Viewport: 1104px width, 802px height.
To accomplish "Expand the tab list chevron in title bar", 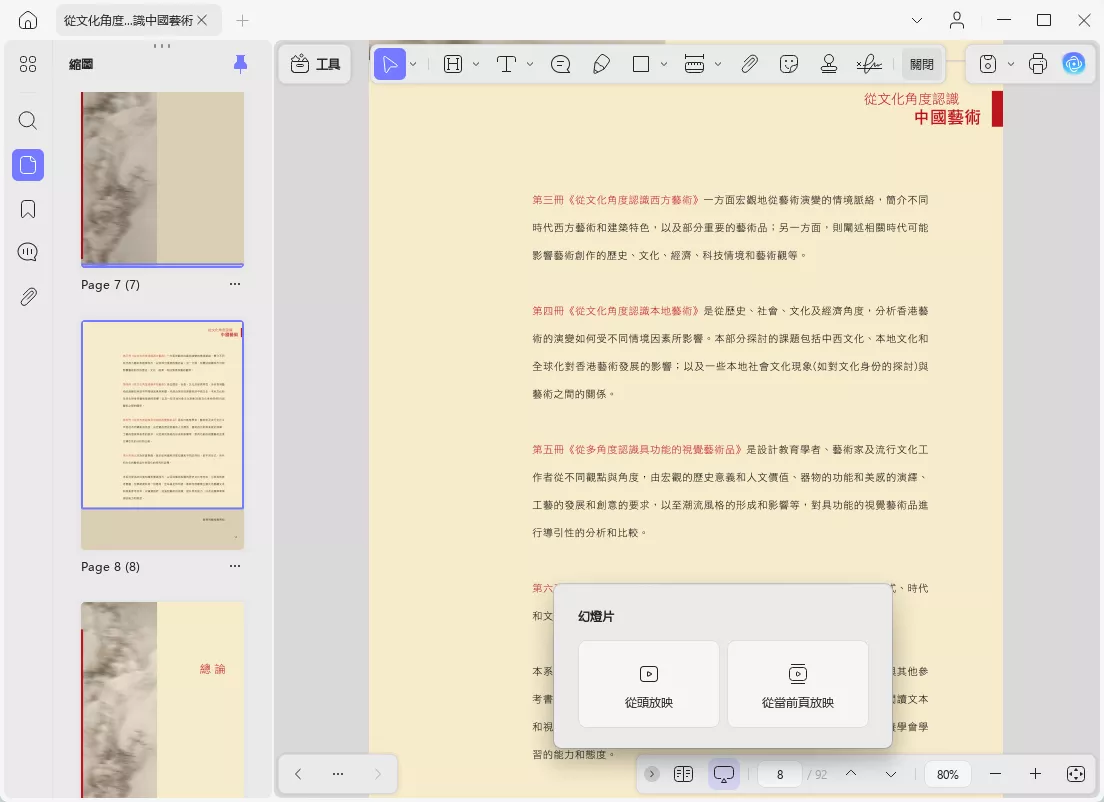I will (x=917, y=20).
